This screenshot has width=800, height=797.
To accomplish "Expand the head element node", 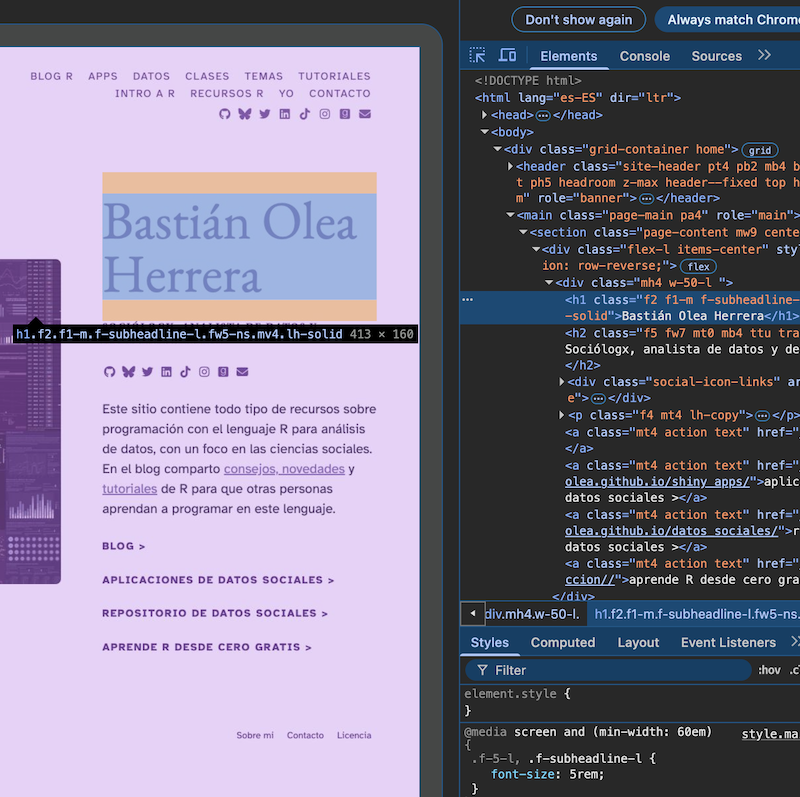I will coord(484,115).
